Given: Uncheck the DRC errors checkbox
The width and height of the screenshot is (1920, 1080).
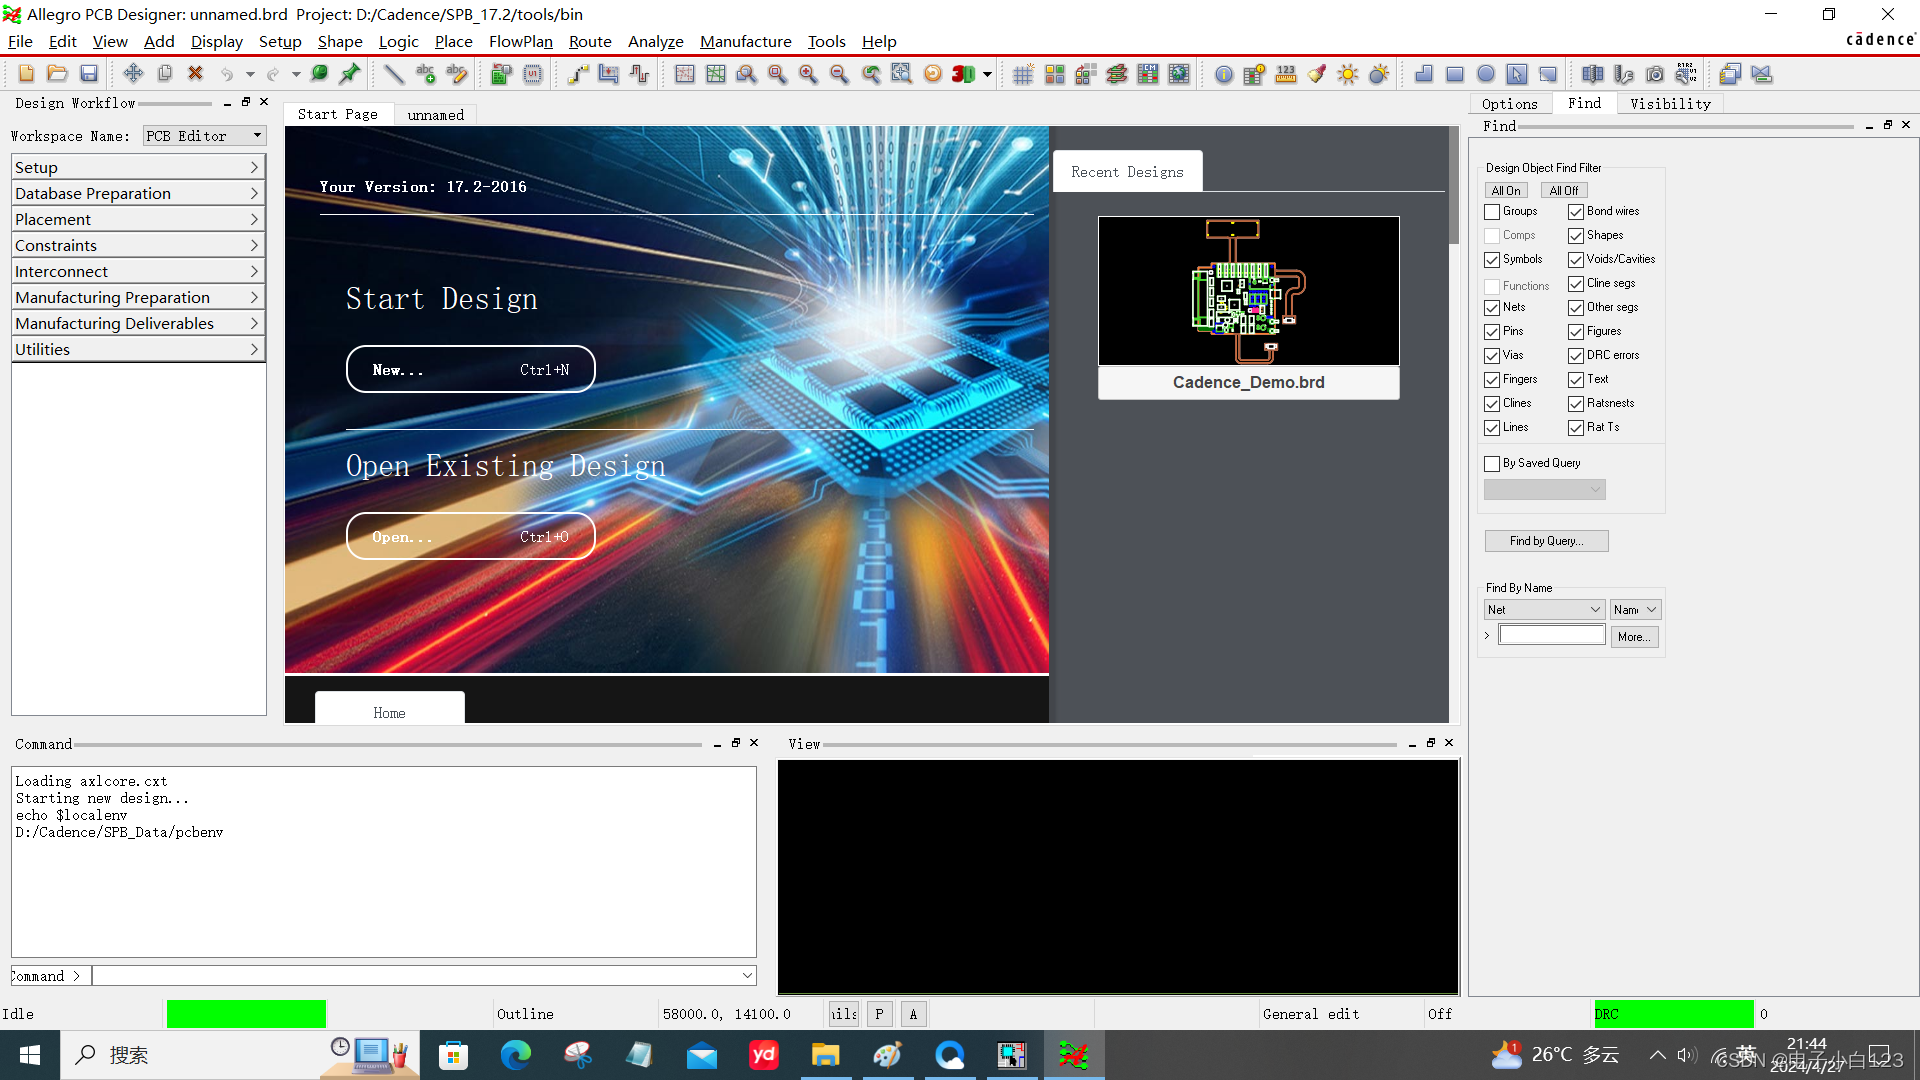Looking at the screenshot, I should pos(1576,356).
